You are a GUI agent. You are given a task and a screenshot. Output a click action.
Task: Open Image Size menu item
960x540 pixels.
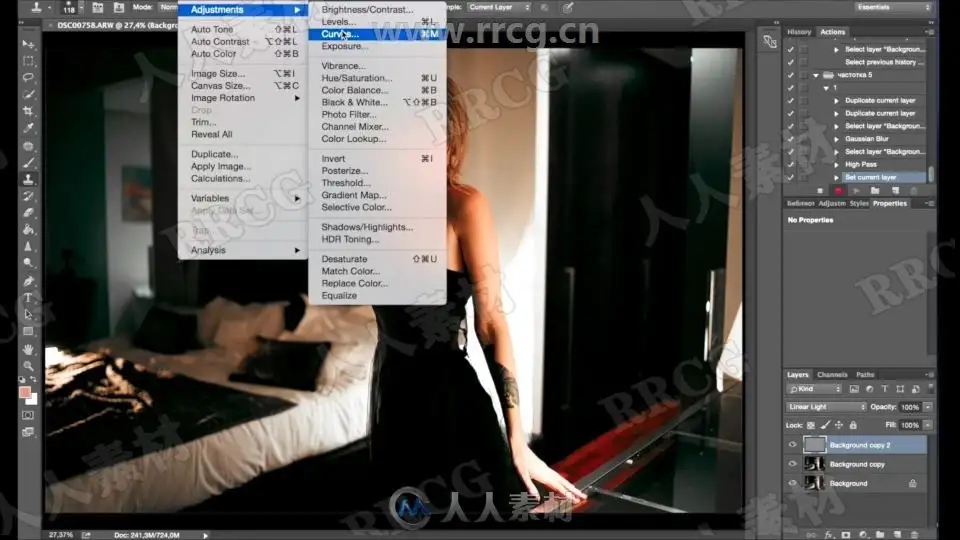243,73
